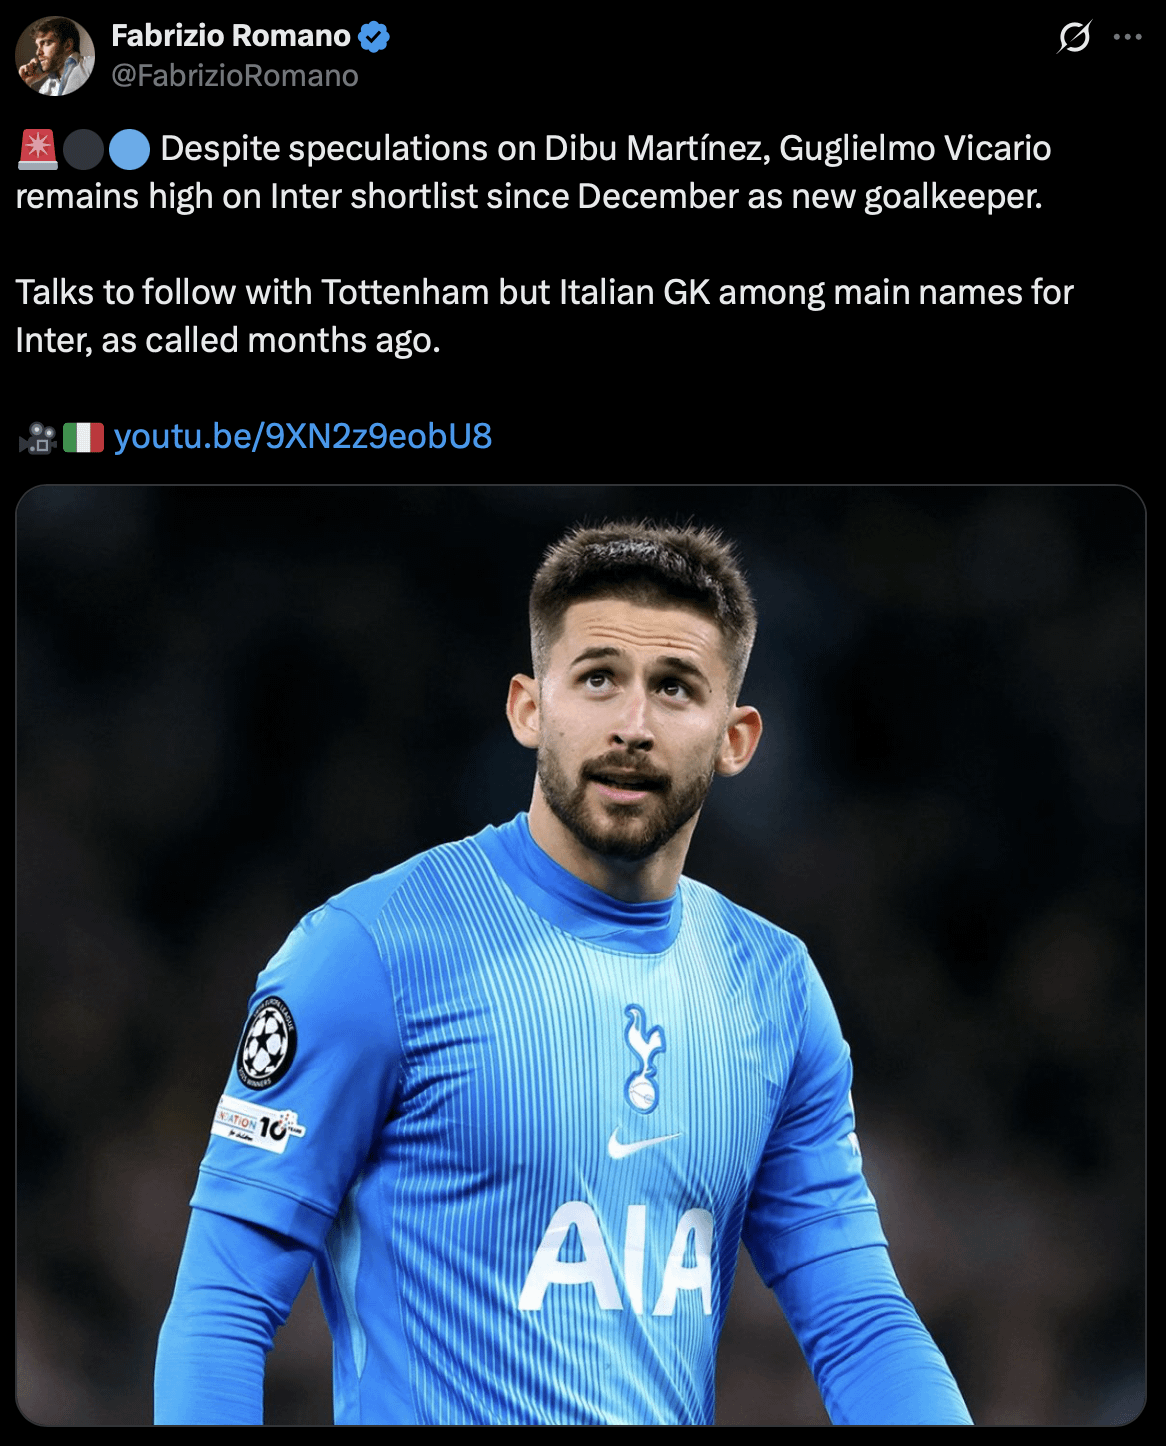Image resolution: width=1166 pixels, height=1446 pixels.
Task: Click the Fabrizio Romano display name
Action: (231, 36)
